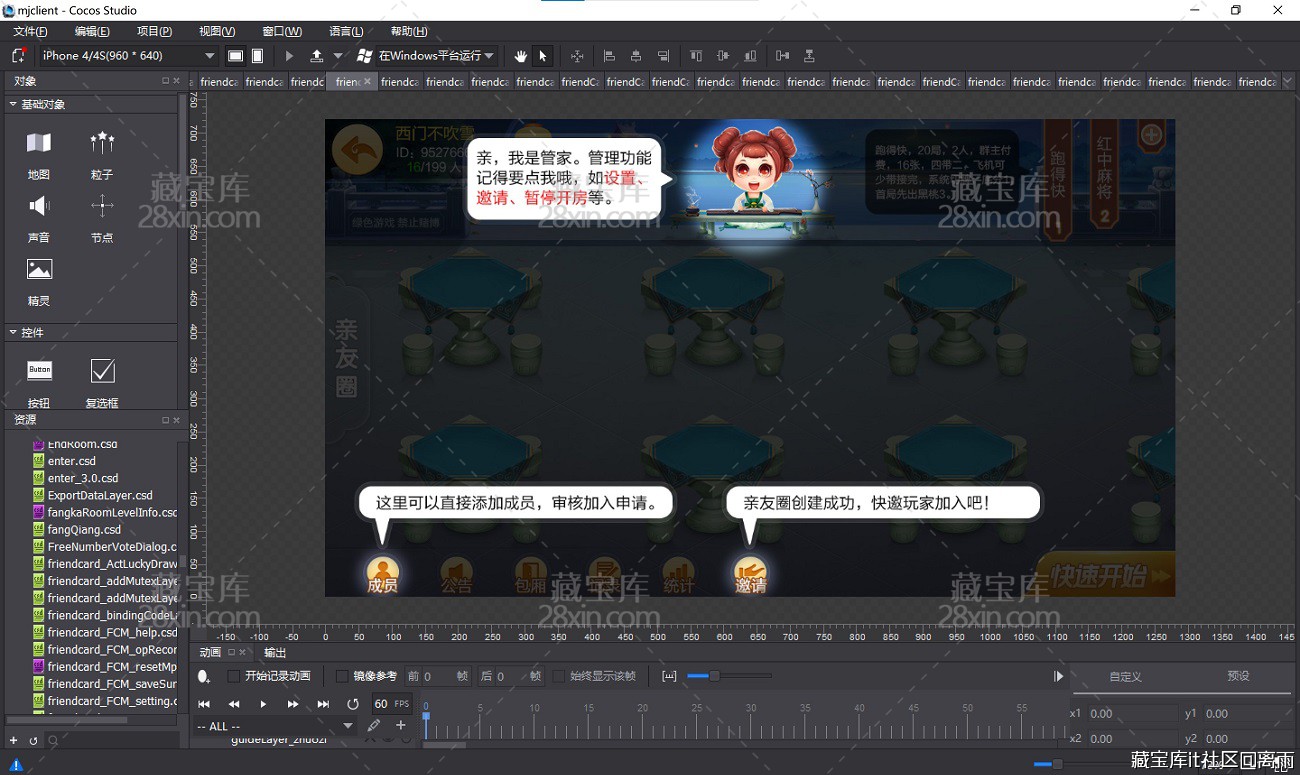
Task: Check the 始终显示该帧 option
Action: click(x=559, y=676)
